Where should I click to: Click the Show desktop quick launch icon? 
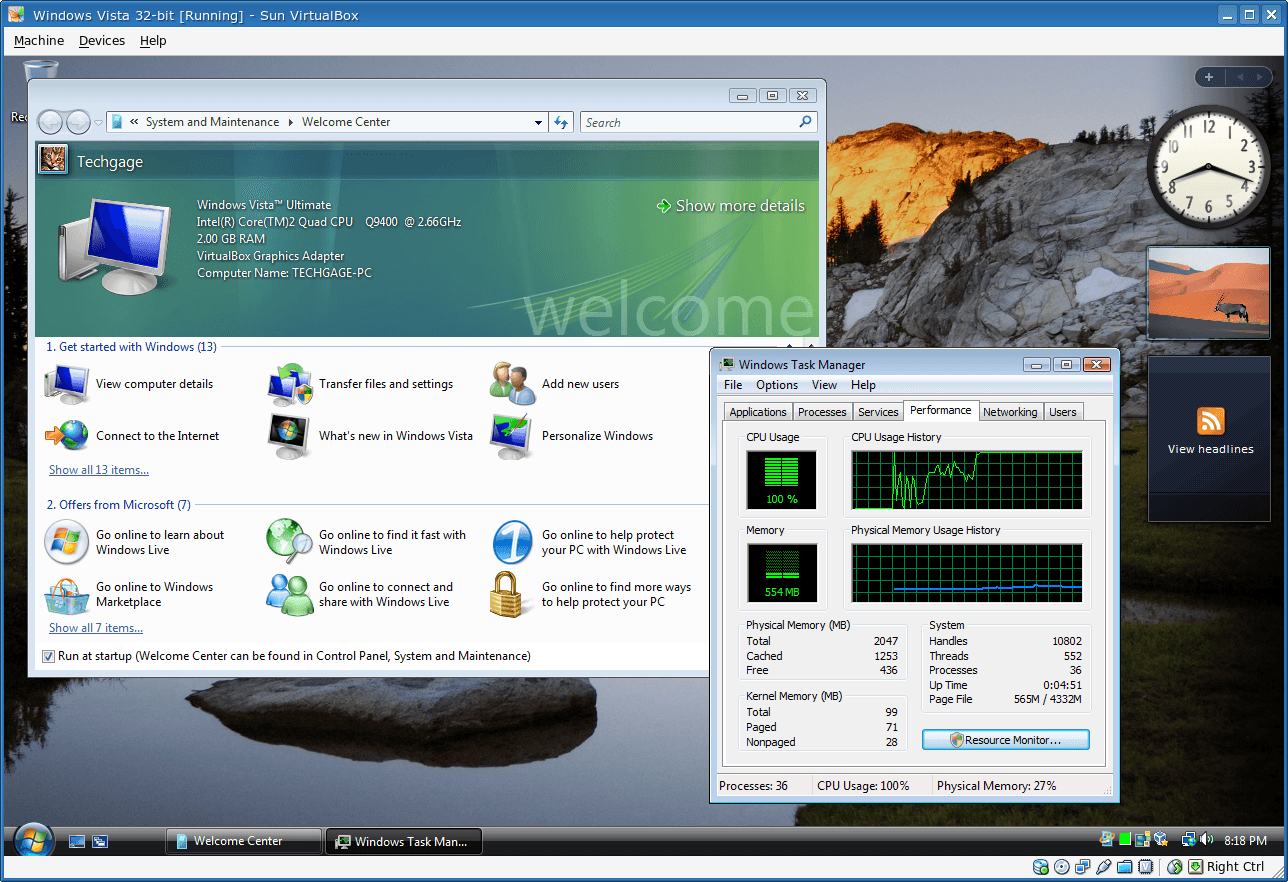tap(77, 841)
